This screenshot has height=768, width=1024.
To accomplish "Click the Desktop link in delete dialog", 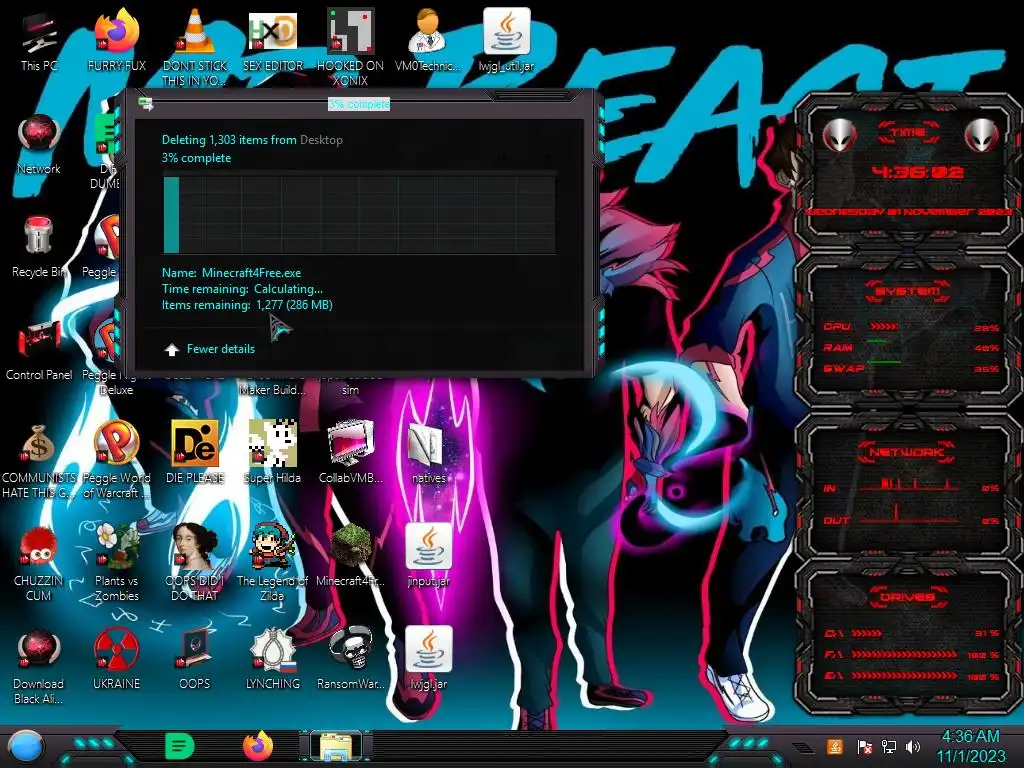I will (x=321, y=140).
